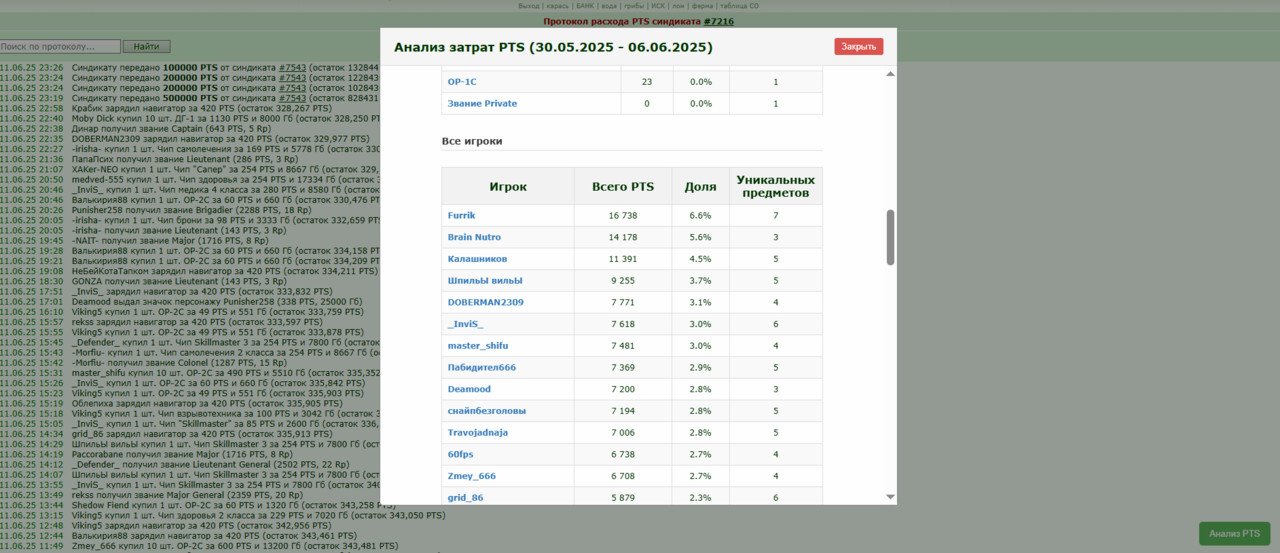Open grid_86 player link in table
The height and width of the screenshot is (553, 1280).
(465, 498)
